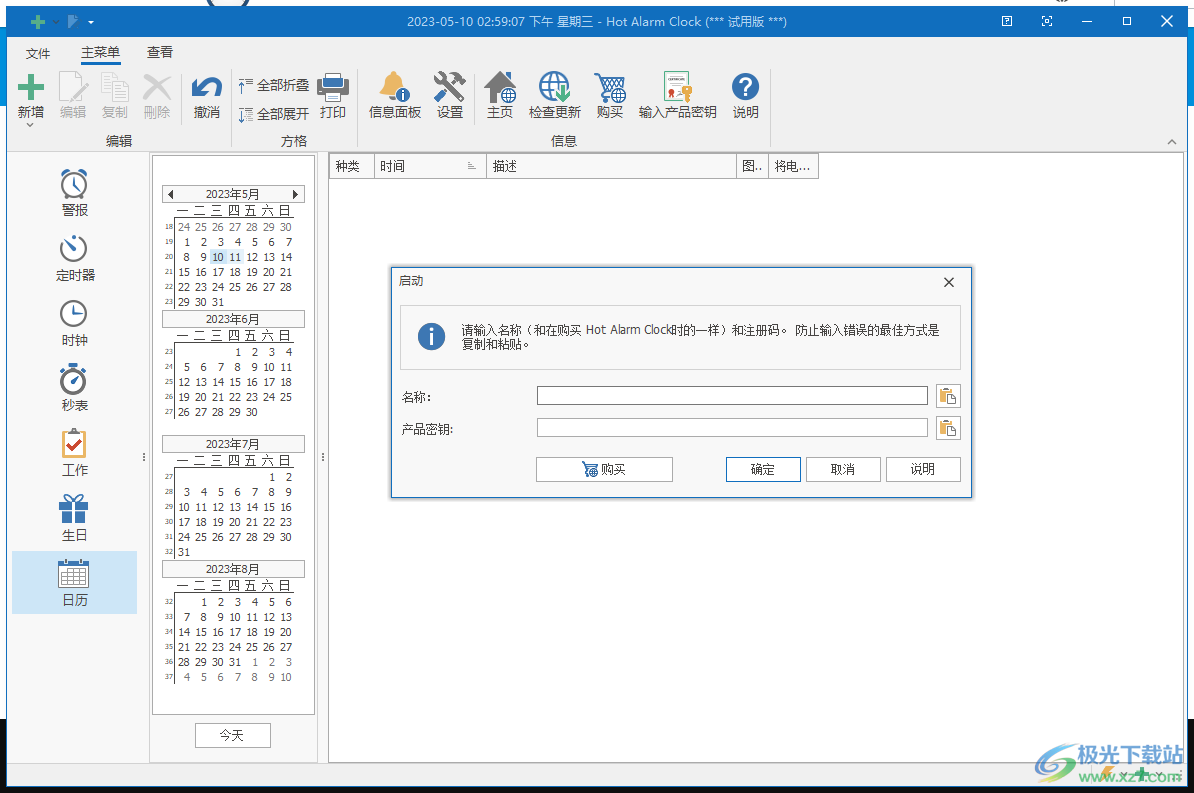
Task: Select 全部展开 expand all
Action: (274, 114)
